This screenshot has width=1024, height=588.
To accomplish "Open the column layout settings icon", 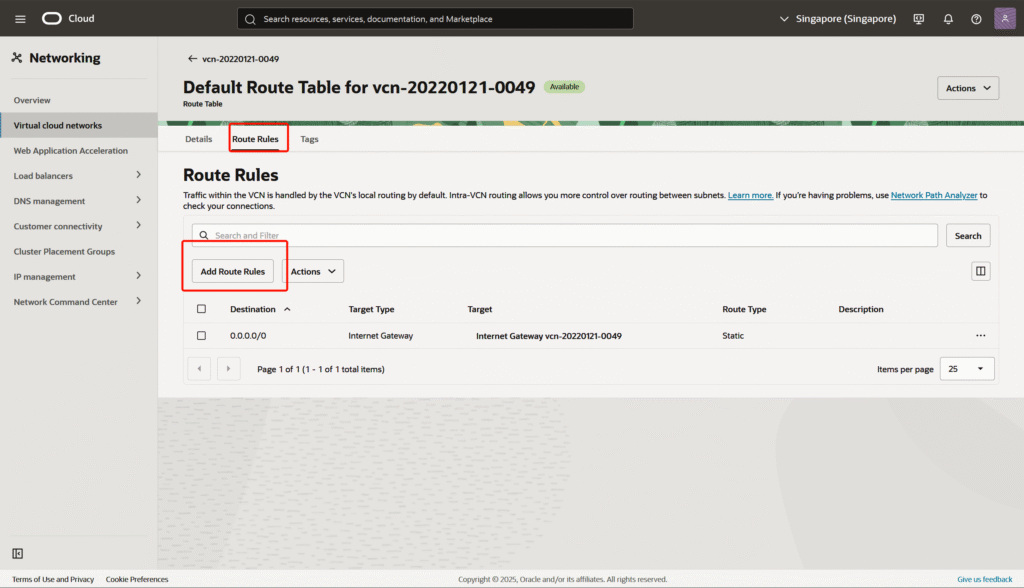I will (980, 271).
